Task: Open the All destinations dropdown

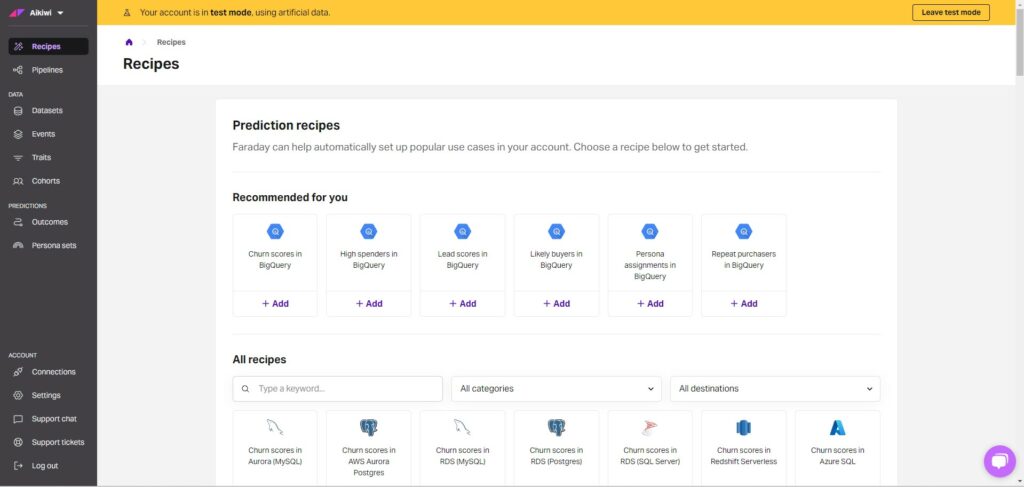Action: [775, 389]
